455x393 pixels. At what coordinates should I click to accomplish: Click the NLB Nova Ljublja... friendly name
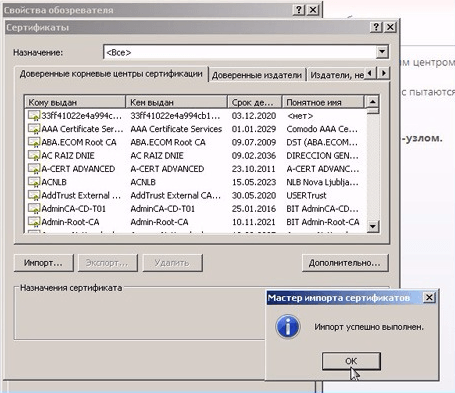(322, 183)
